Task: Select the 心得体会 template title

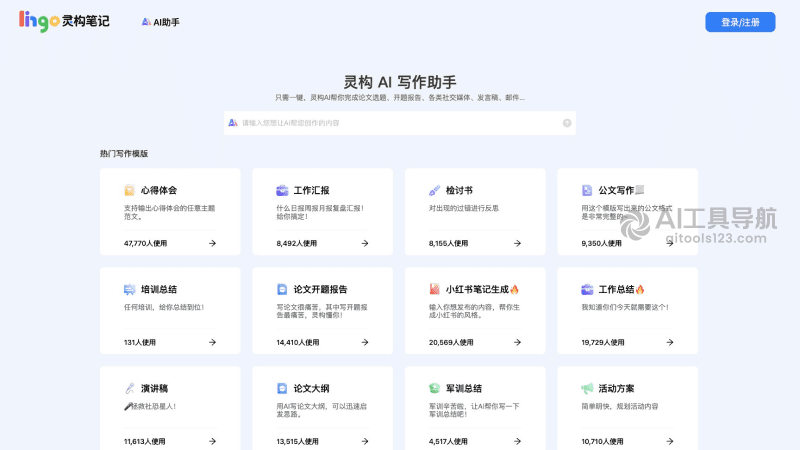Action: click(x=159, y=190)
